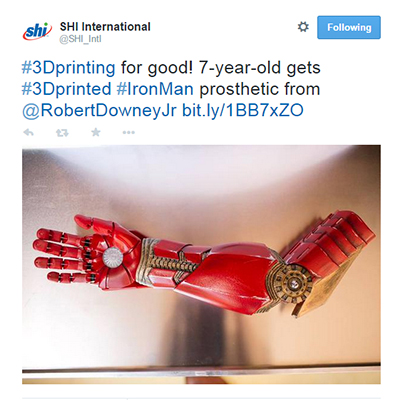Open the SHI International profile name

[105, 27]
